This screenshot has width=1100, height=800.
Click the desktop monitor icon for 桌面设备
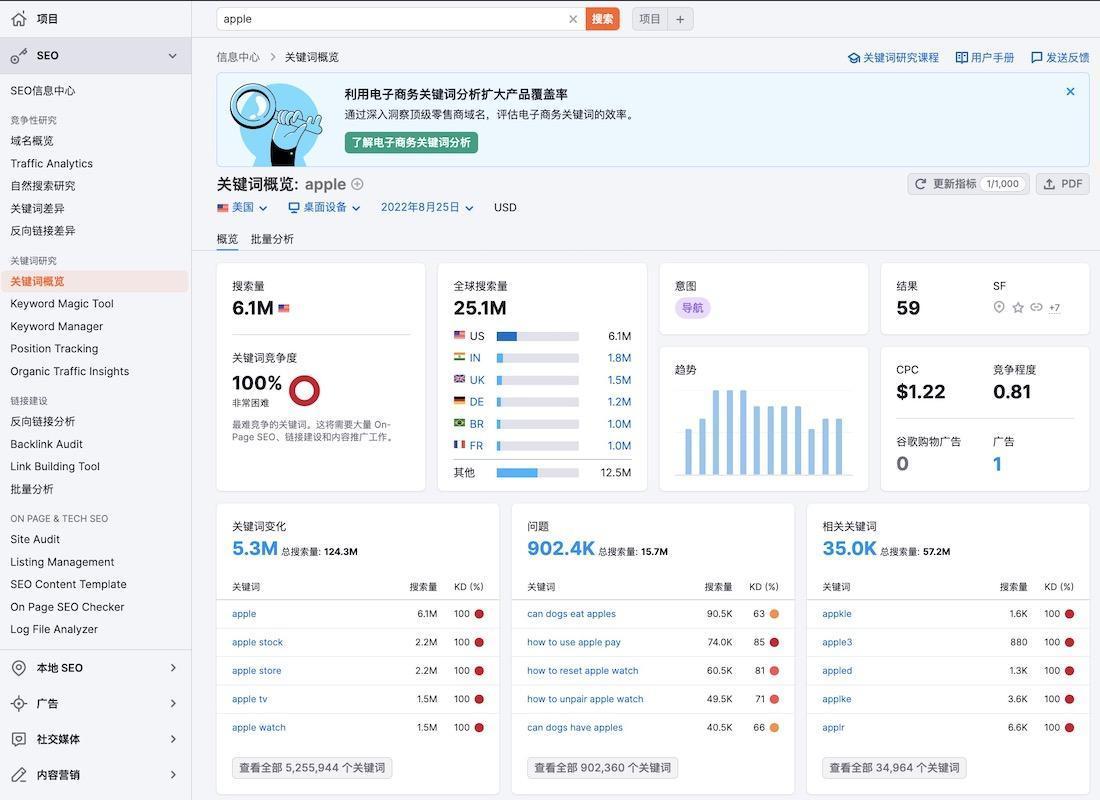(x=294, y=208)
